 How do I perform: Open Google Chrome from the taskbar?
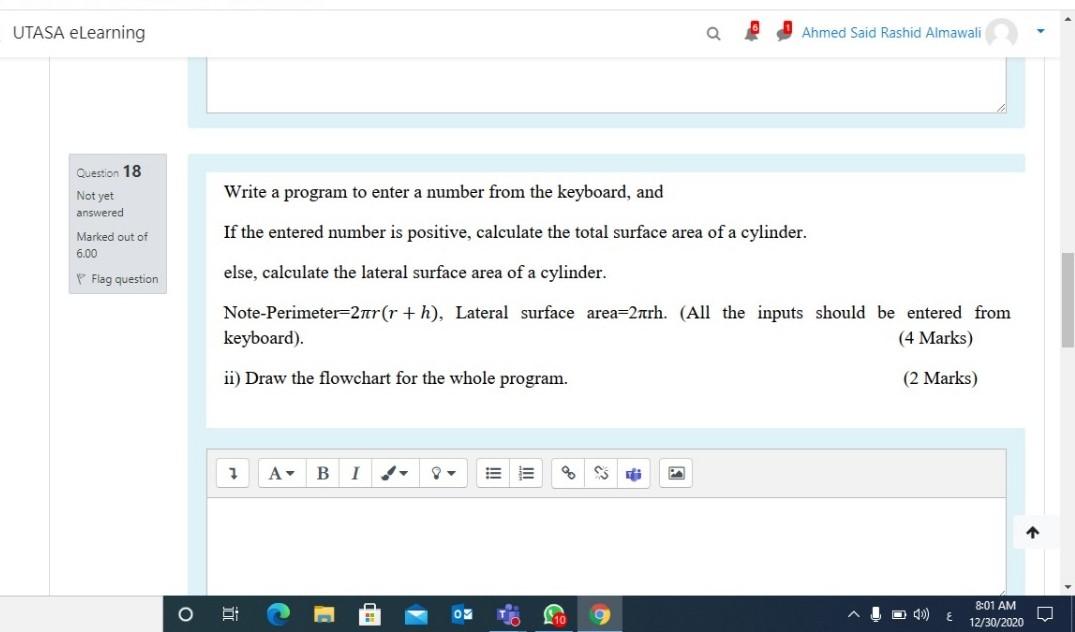pyautogui.click(x=599, y=614)
